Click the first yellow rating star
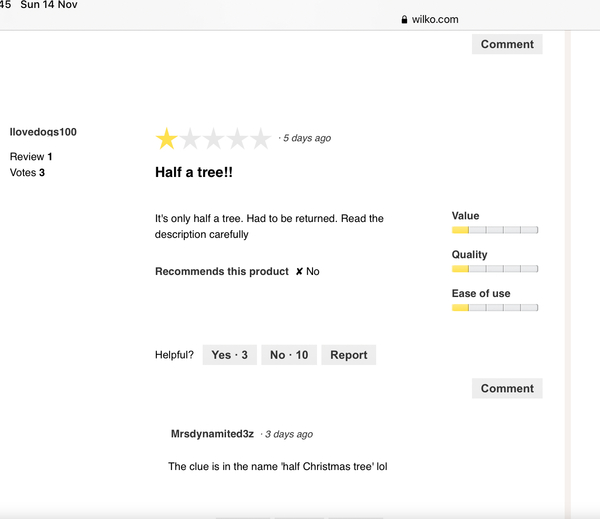Screen dimensions: 600x519 (167, 139)
